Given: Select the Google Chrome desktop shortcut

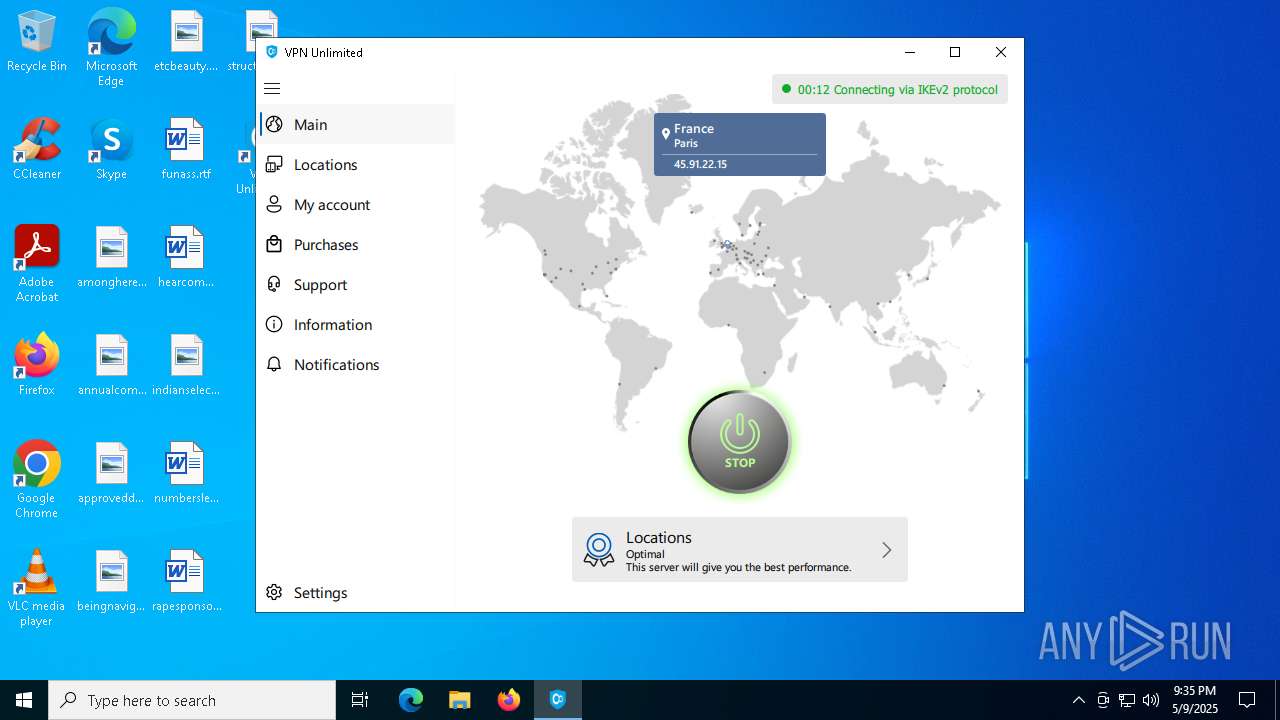Looking at the screenshot, I should 37,480.
